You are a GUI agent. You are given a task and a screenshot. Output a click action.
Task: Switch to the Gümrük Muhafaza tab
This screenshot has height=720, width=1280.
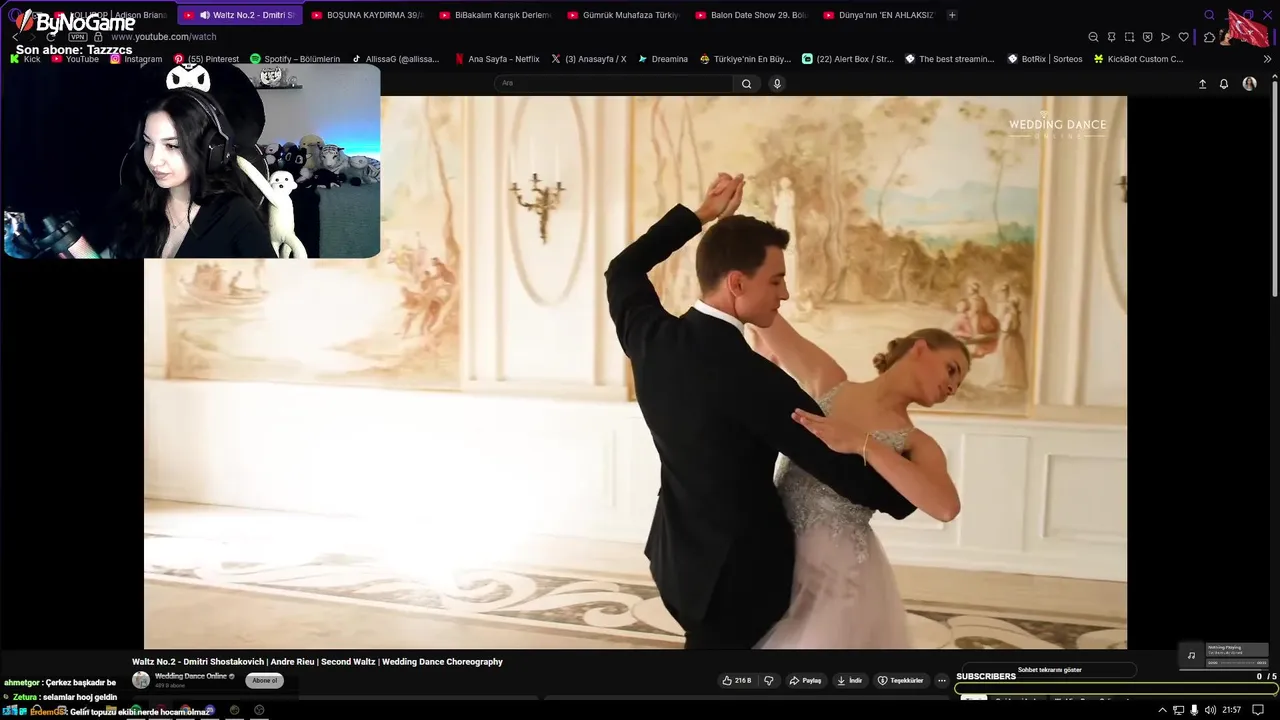coord(623,15)
